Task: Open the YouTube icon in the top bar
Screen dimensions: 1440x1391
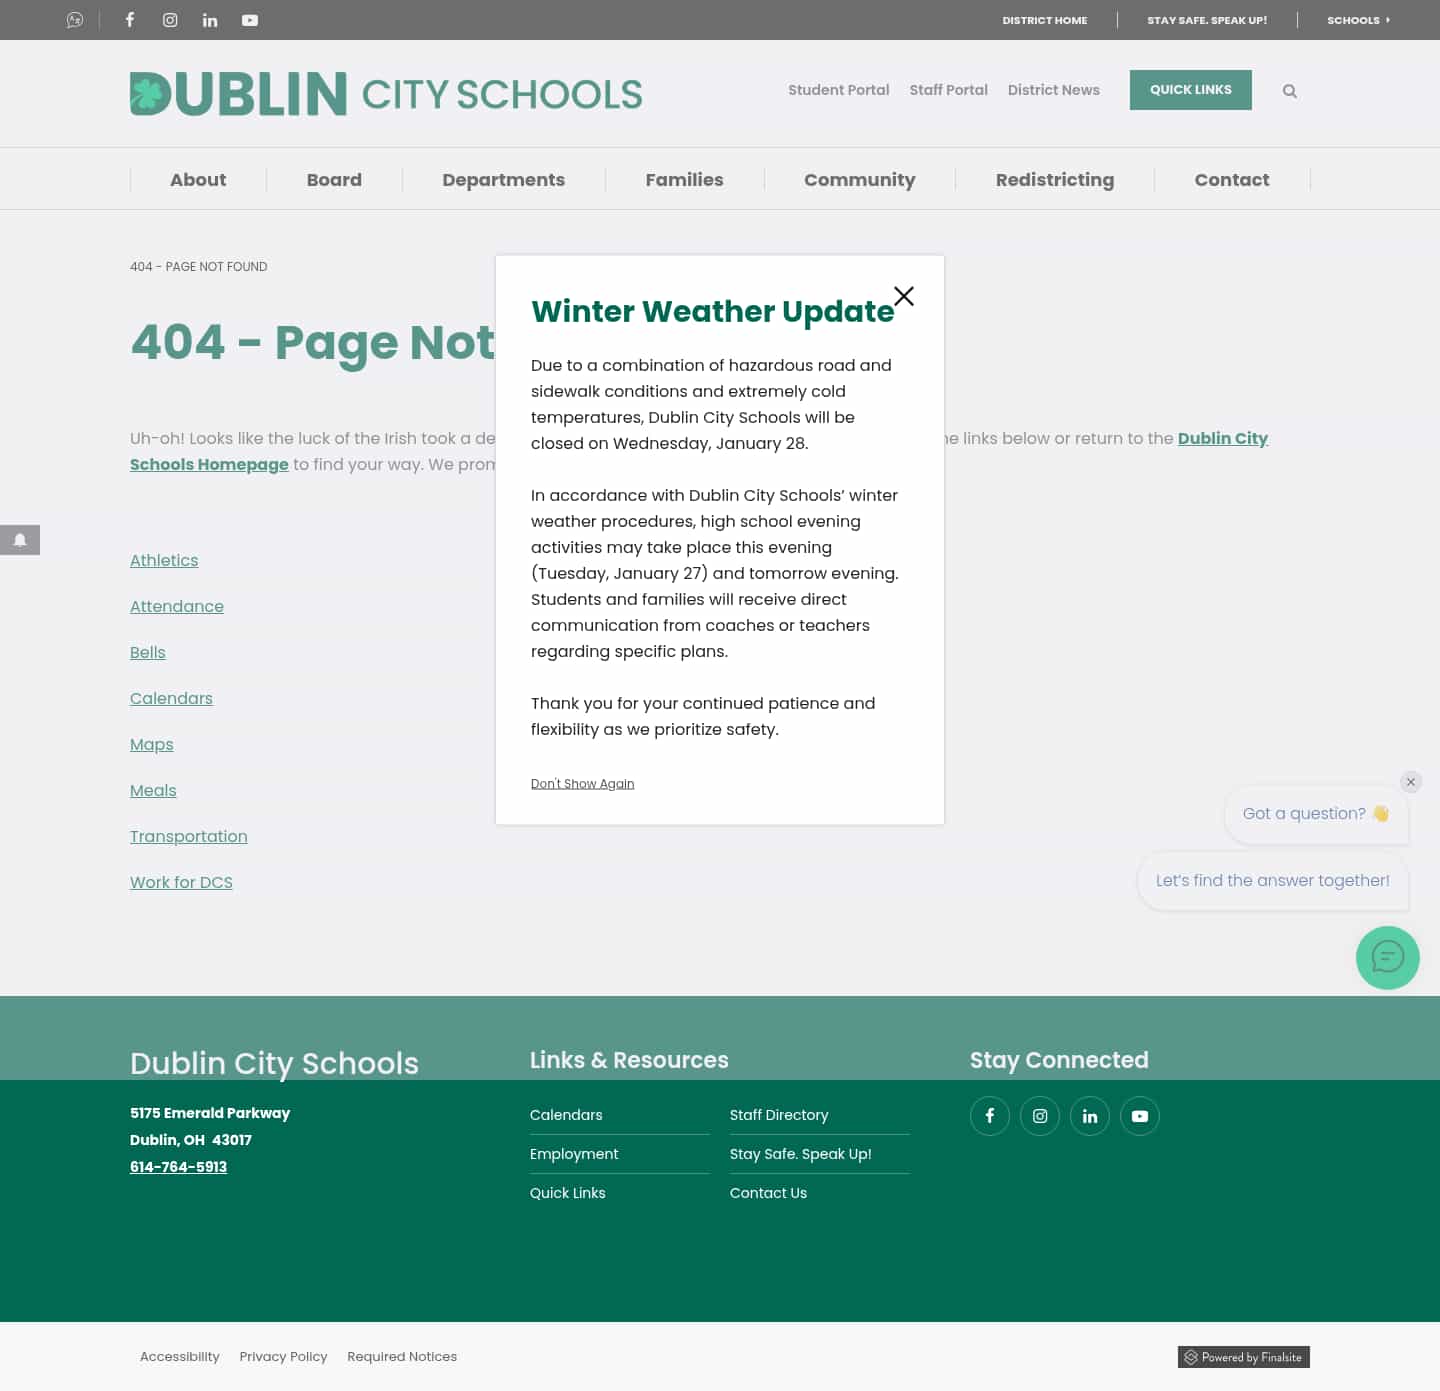Action: pyautogui.click(x=249, y=20)
